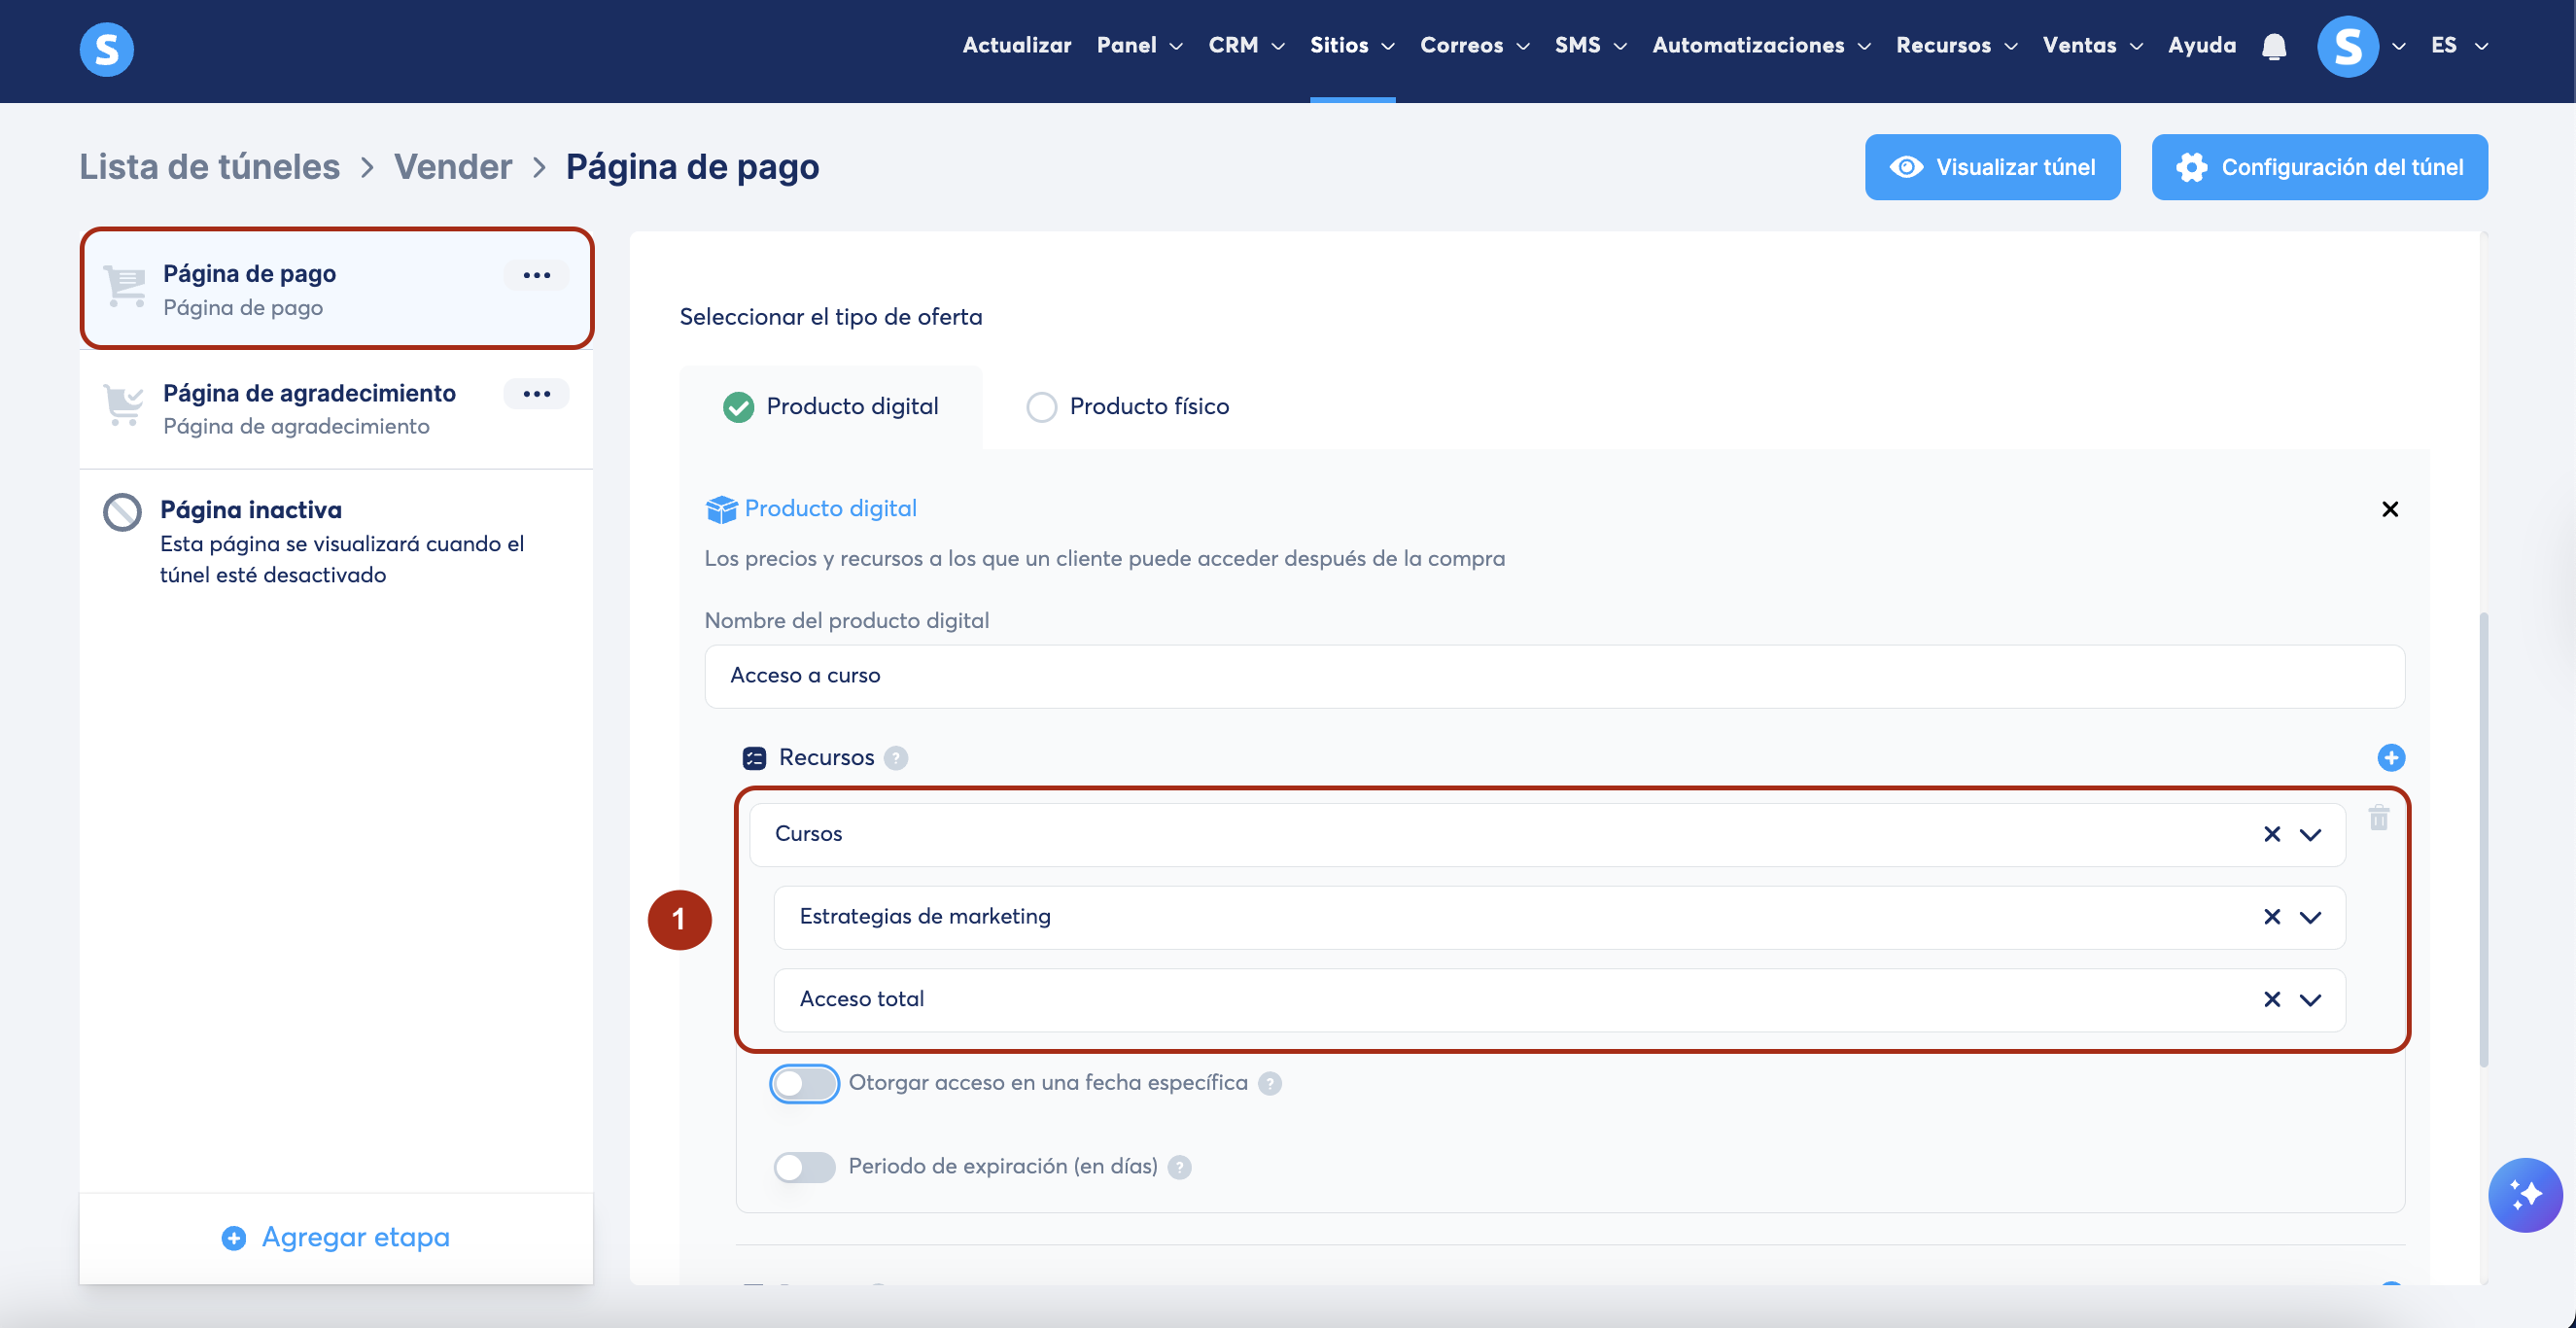The width and height of the screenshot is (2576, 1328).
Task: Expand the Cursos dropdown
Action: (2309, 834)
